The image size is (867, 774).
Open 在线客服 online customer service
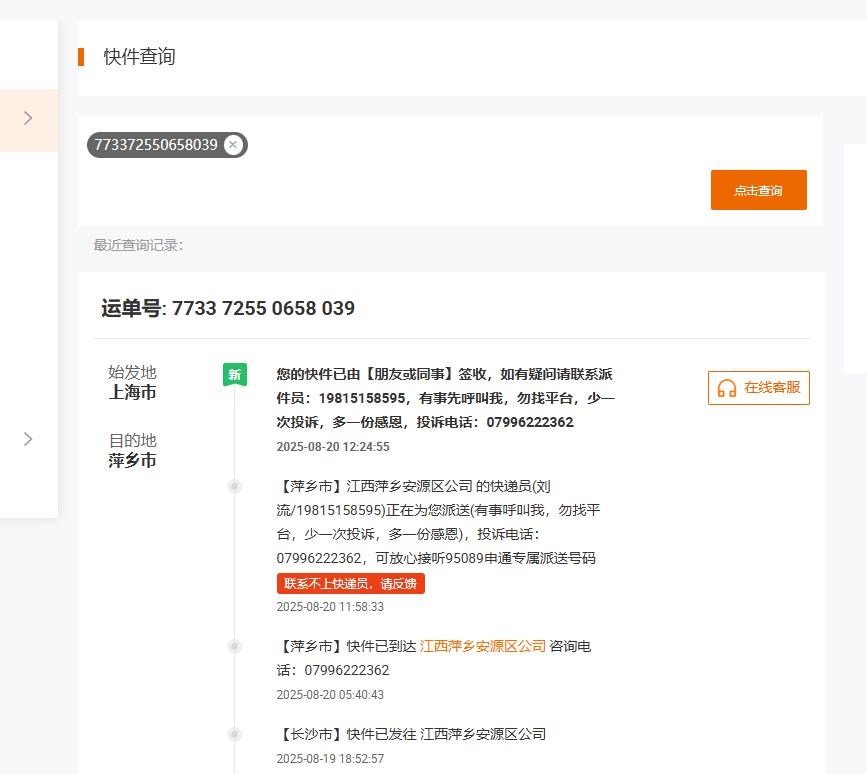click(759, 388)
